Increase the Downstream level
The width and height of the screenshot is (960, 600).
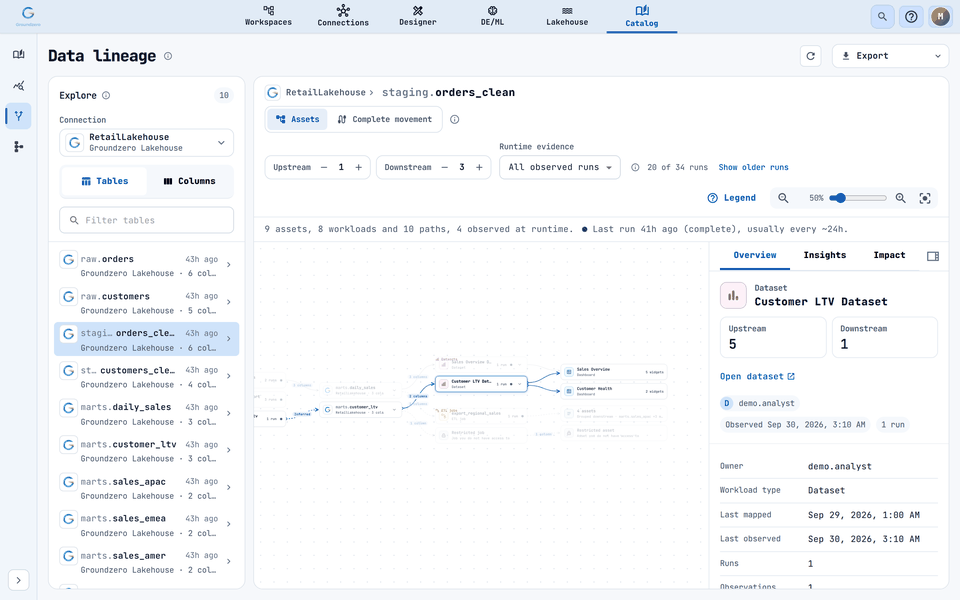pos(479,167)
